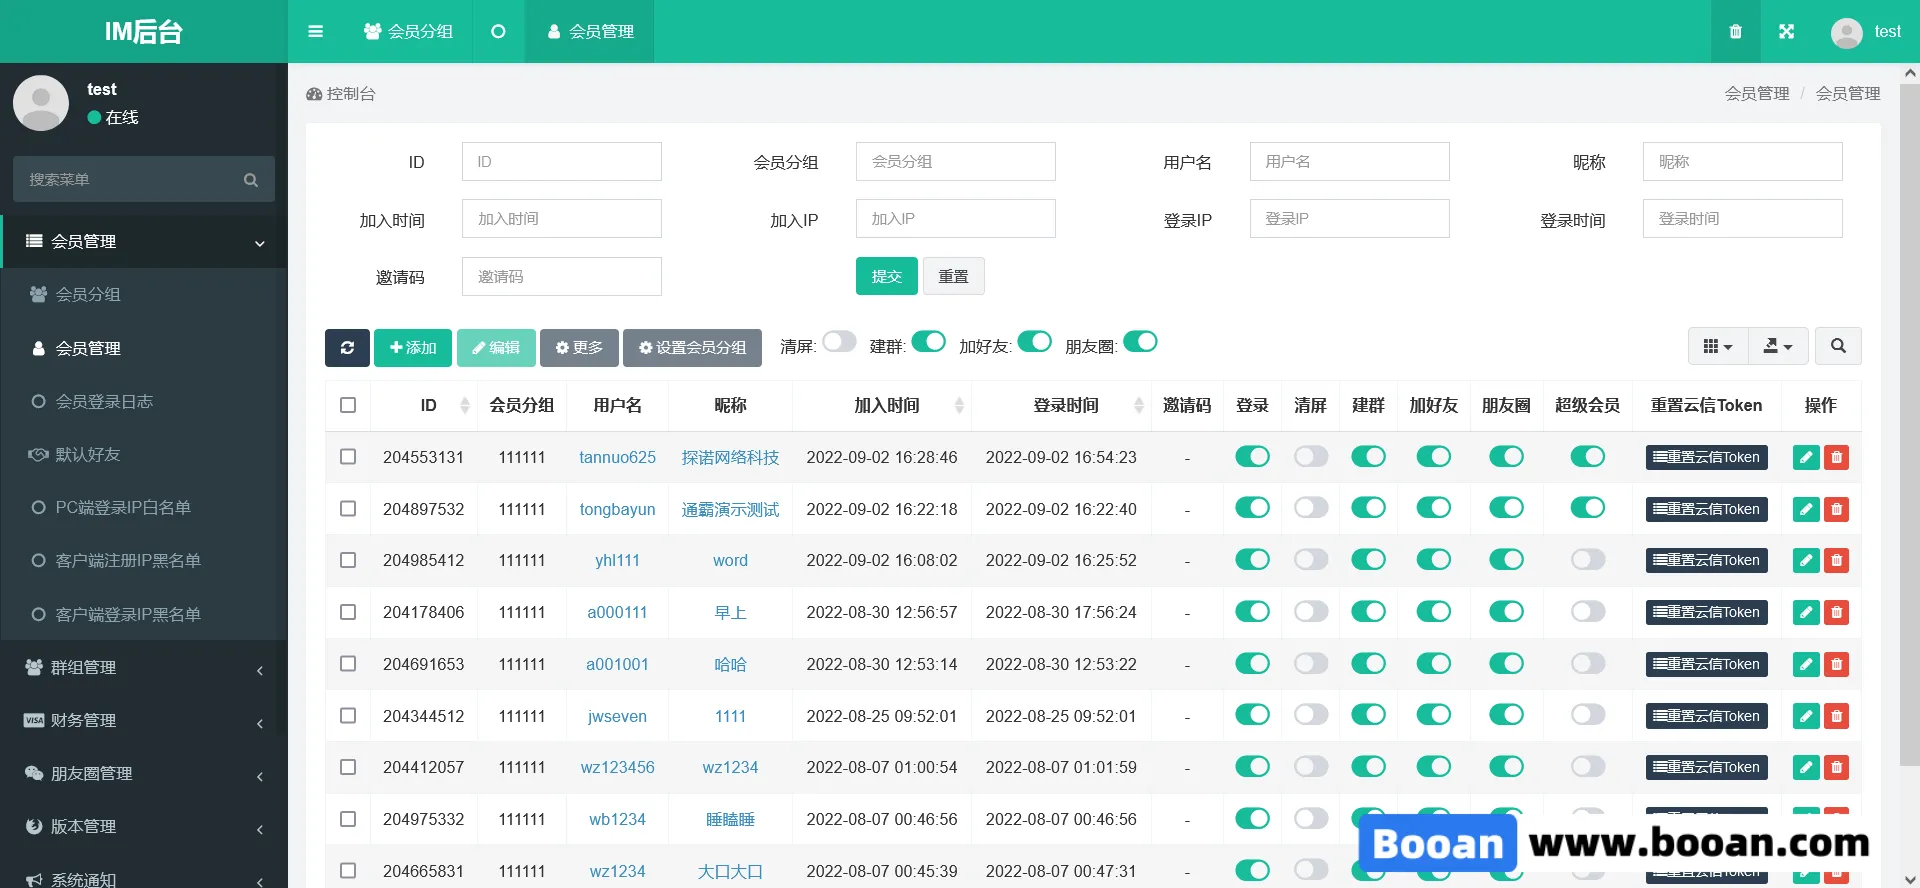The image size is (1920, 888).
Task: Click 重置云信Token for a000111 row
Action: coord(1706,612)
